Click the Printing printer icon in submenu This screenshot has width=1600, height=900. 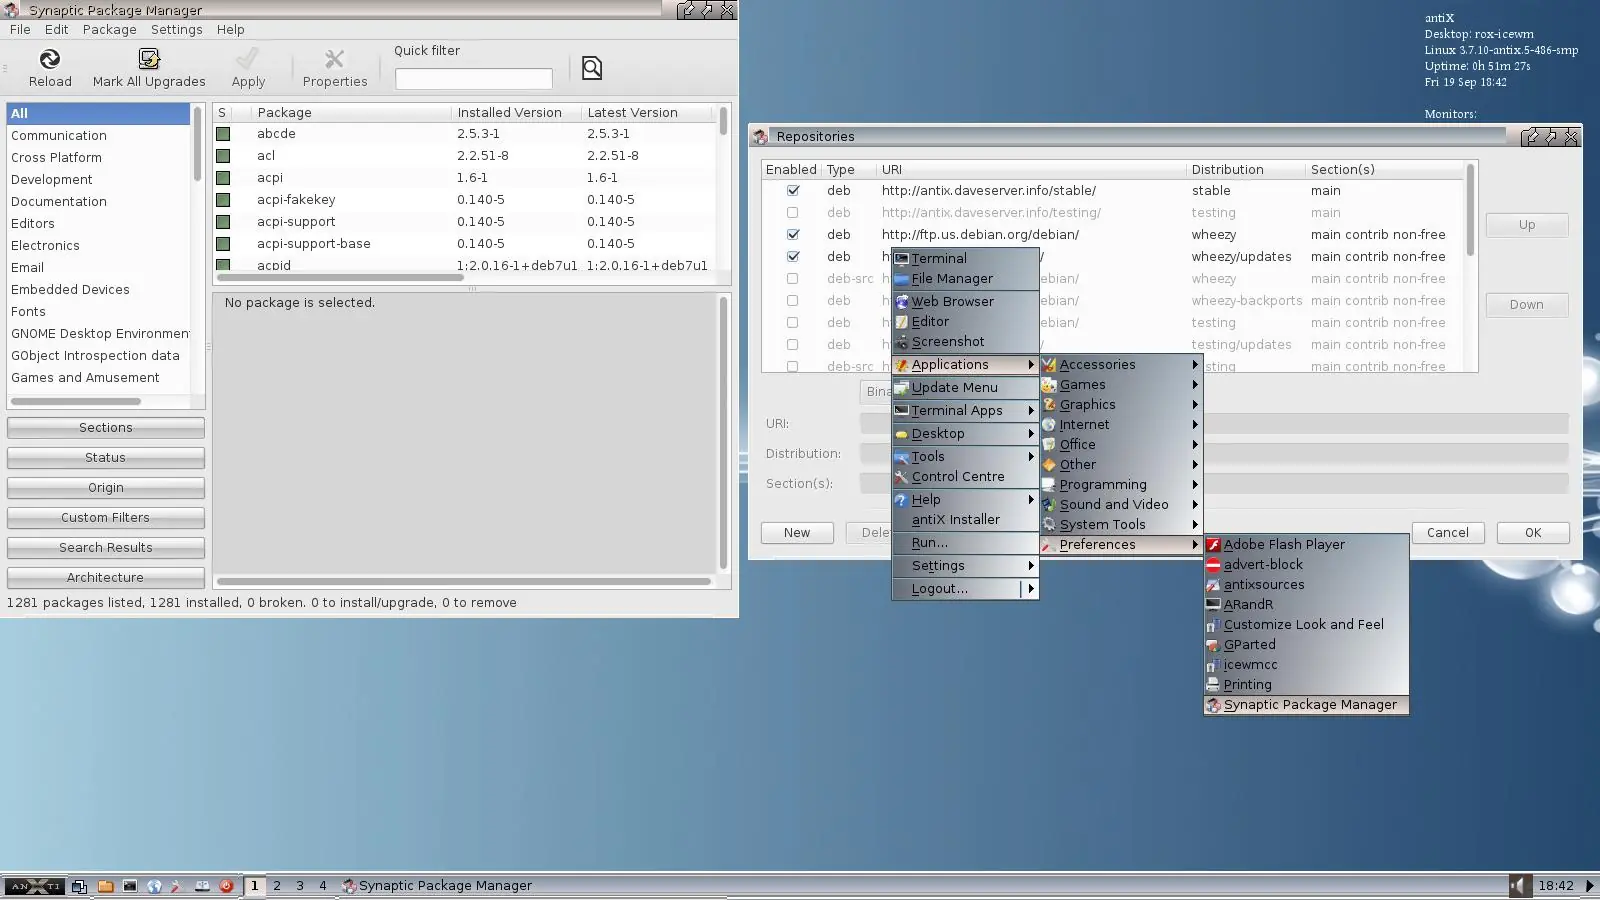1213,685
